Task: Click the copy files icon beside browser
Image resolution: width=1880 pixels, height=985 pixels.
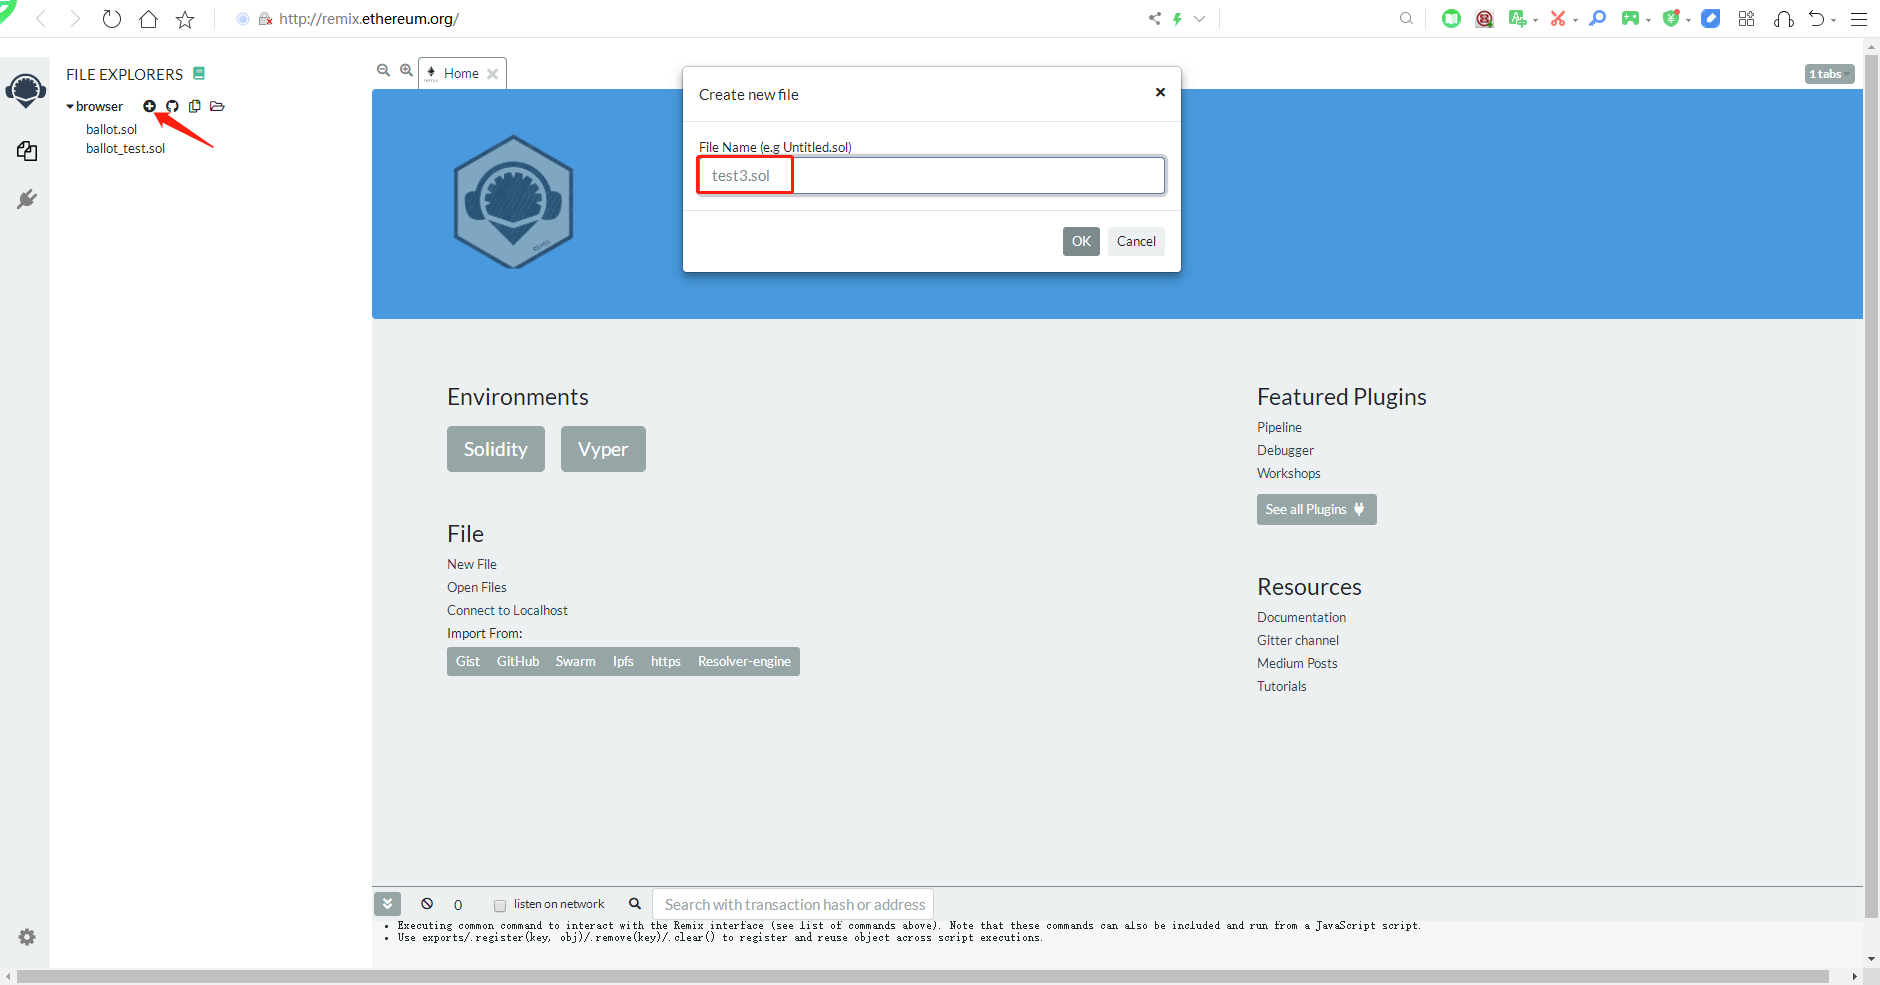Action: click(x=195, y=106)
